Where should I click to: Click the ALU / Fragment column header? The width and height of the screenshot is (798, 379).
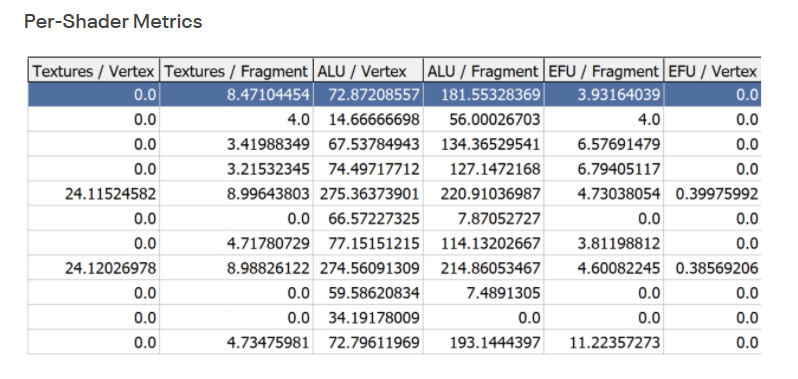point(483,71)
